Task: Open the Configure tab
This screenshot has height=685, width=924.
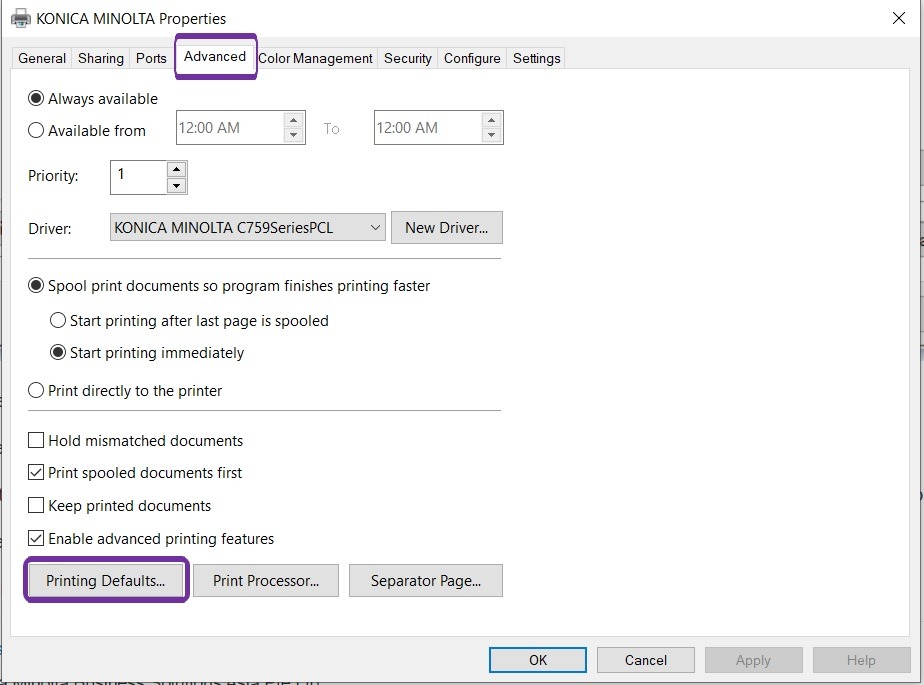Action: click(471, 58)
